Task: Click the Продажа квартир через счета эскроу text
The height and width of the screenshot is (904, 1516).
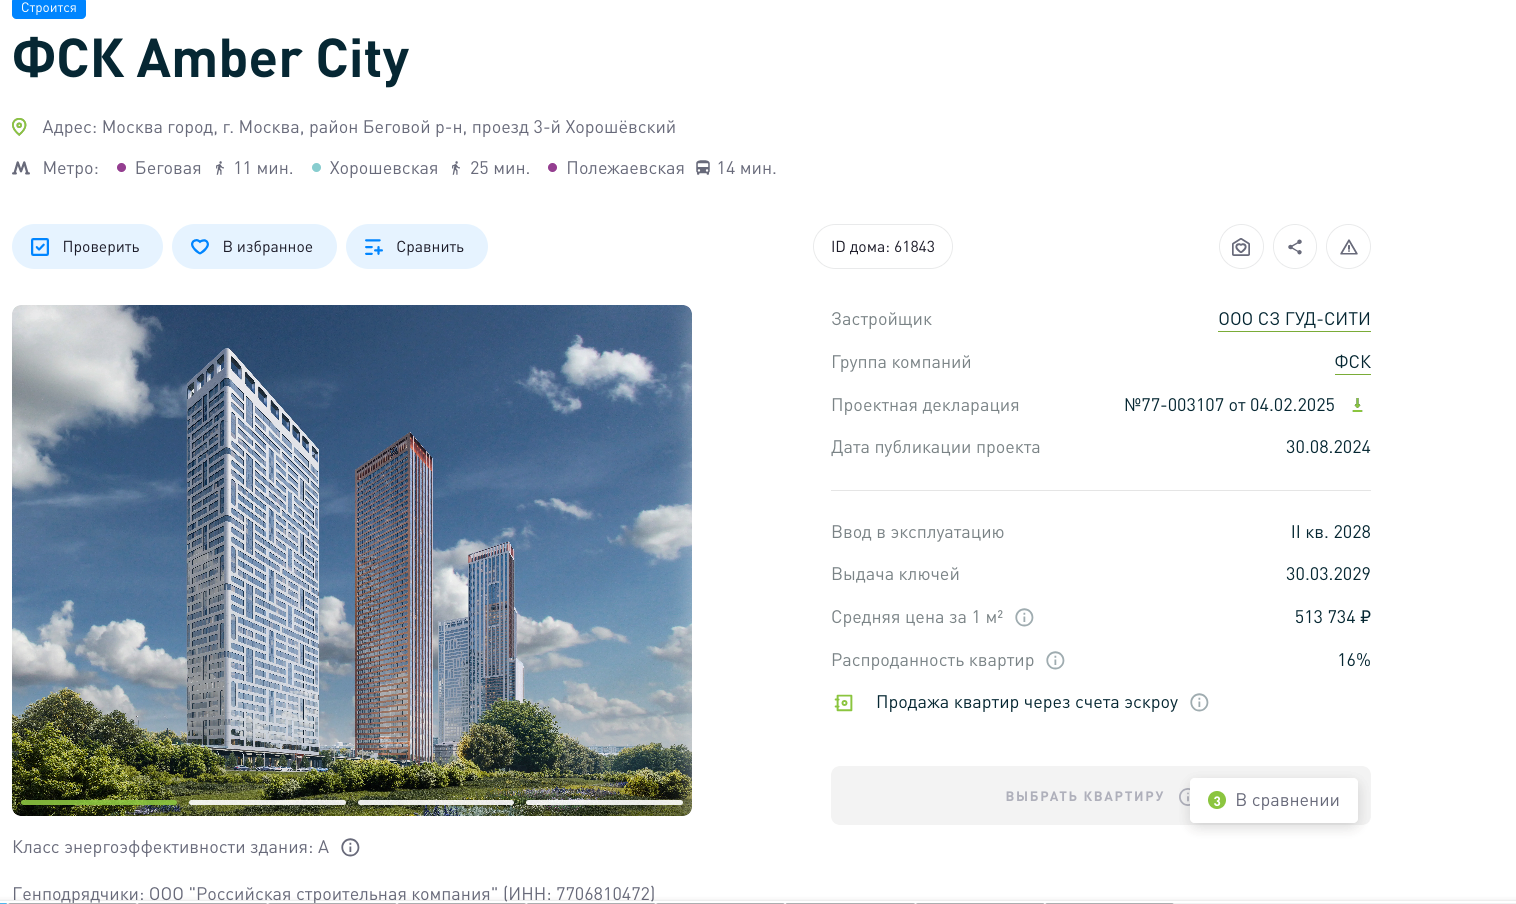Action: [1027, 703]
